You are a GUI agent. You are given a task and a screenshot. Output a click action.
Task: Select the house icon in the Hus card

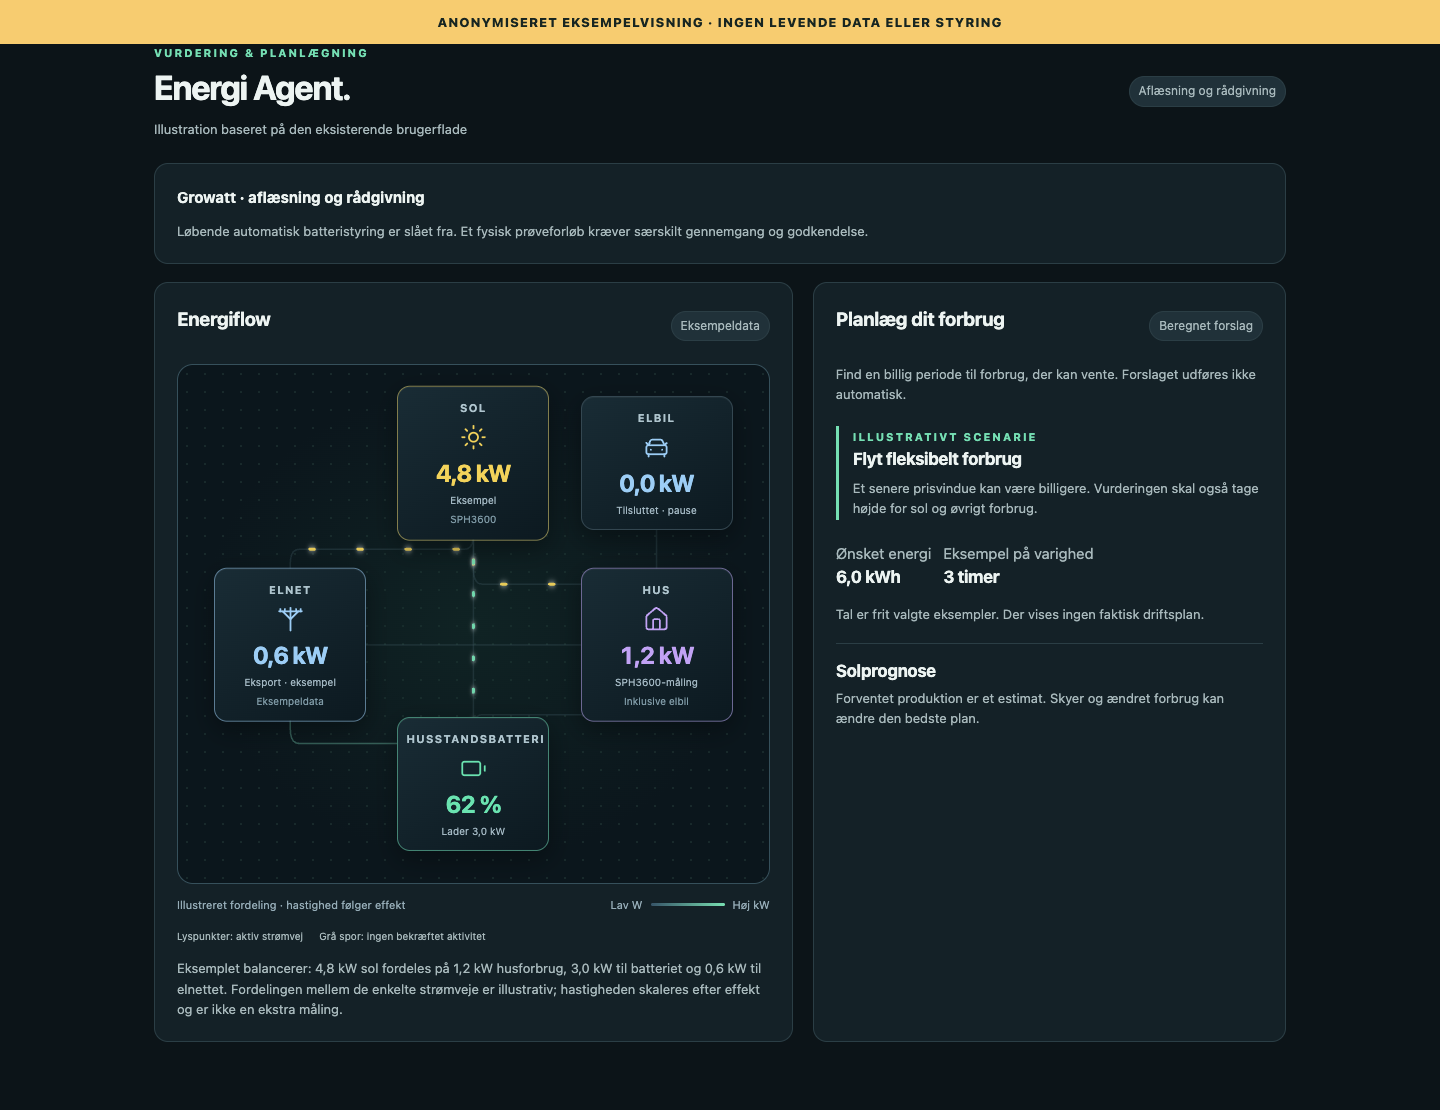(x=656, y=619)
